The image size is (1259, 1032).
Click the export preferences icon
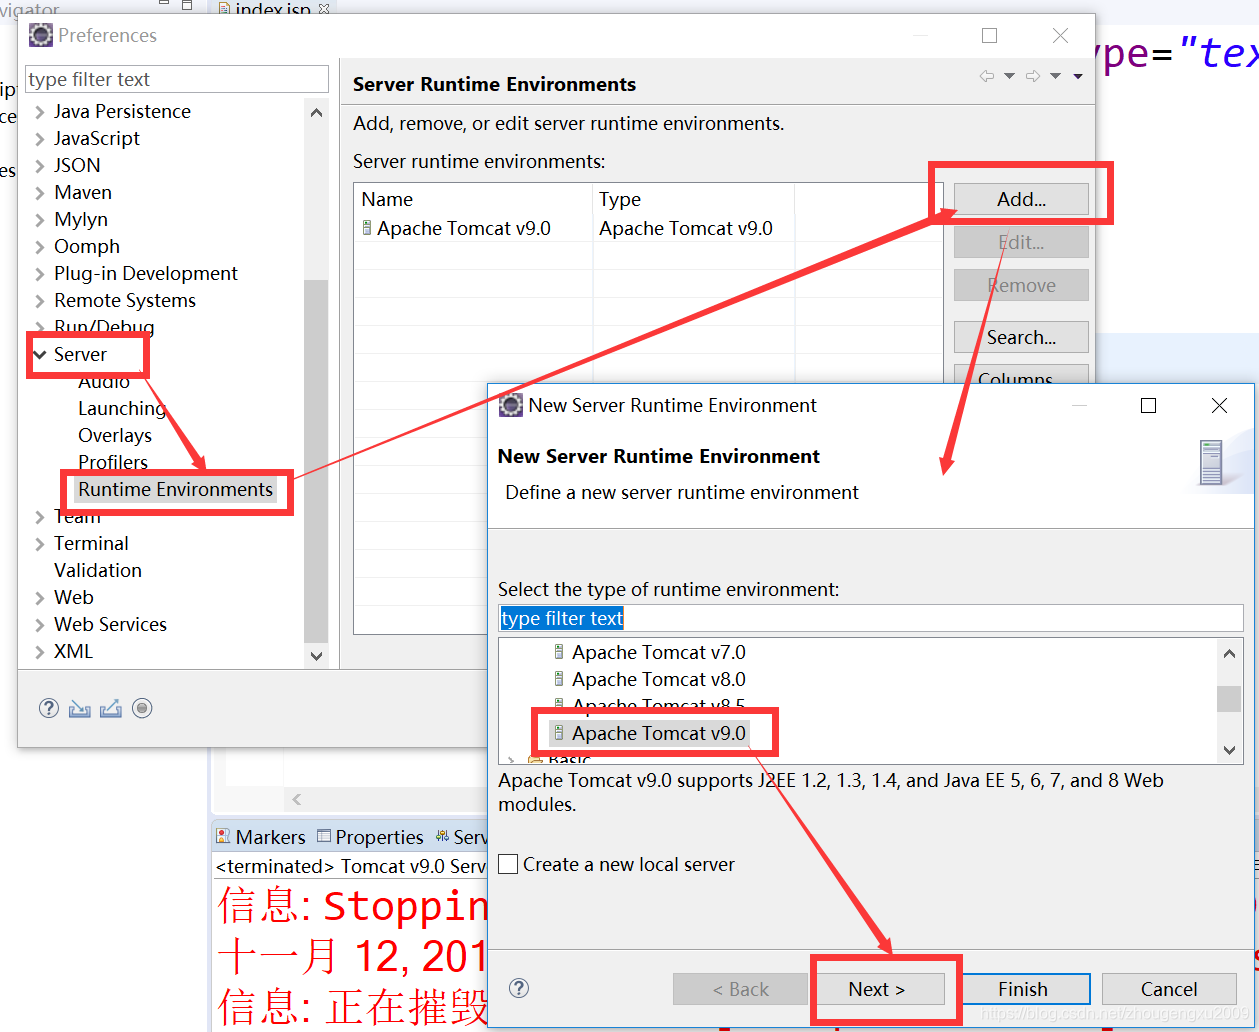tap(111, 709)
